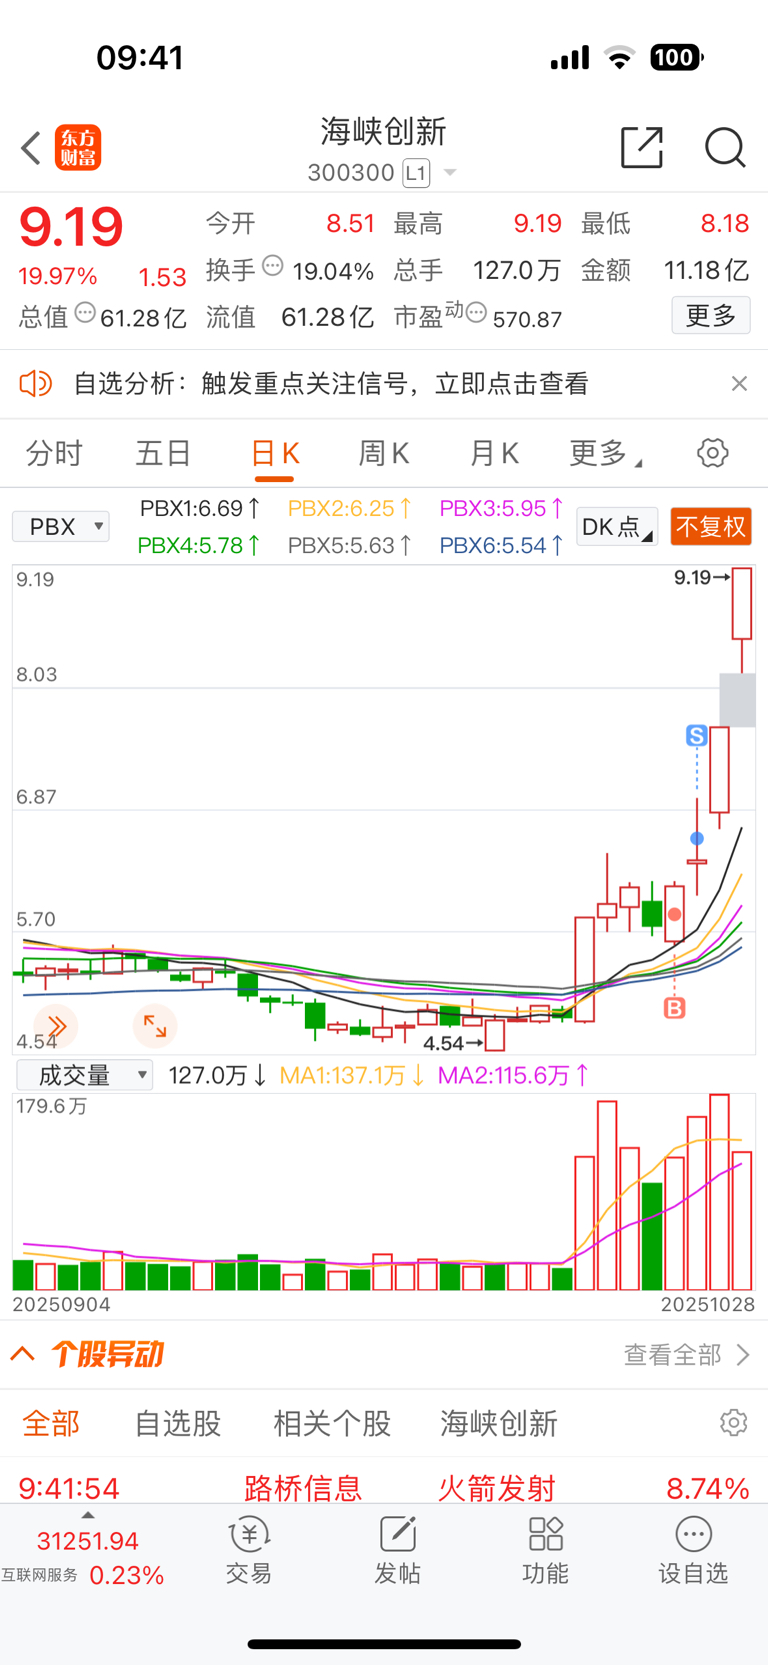The width and height of the screenshot is (769, 1665).
Task: Open the 成交量 indicator dropdown
Action: click(x=84, y=1075)
